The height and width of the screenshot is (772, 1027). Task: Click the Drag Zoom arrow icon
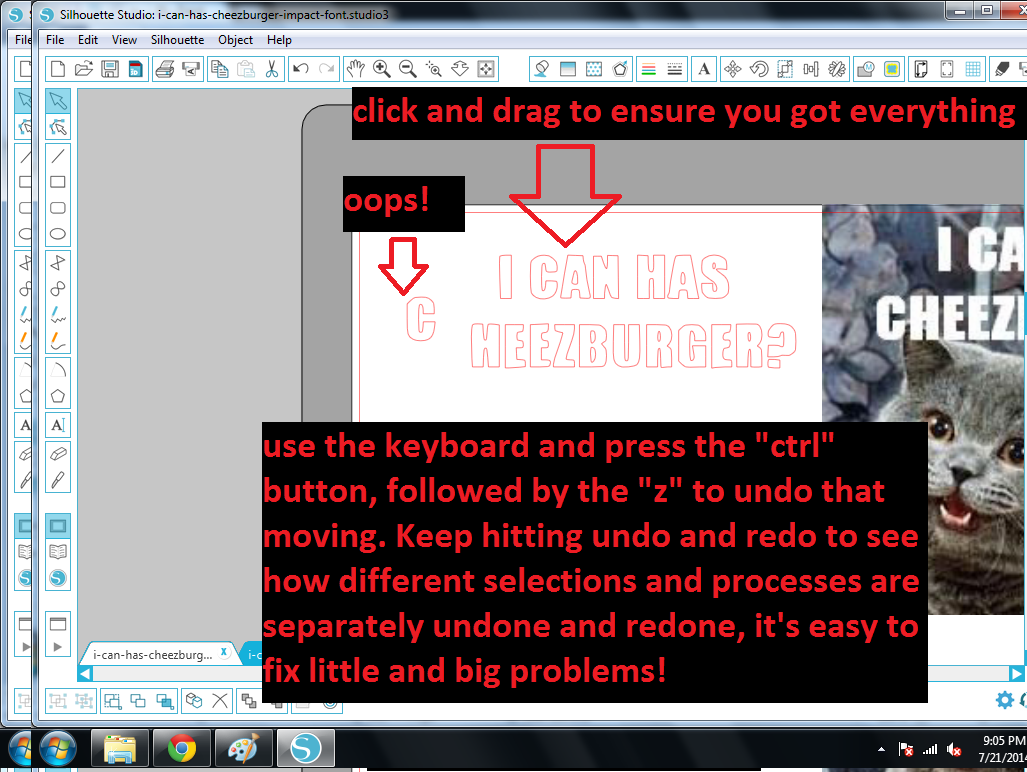coord(460,69)
